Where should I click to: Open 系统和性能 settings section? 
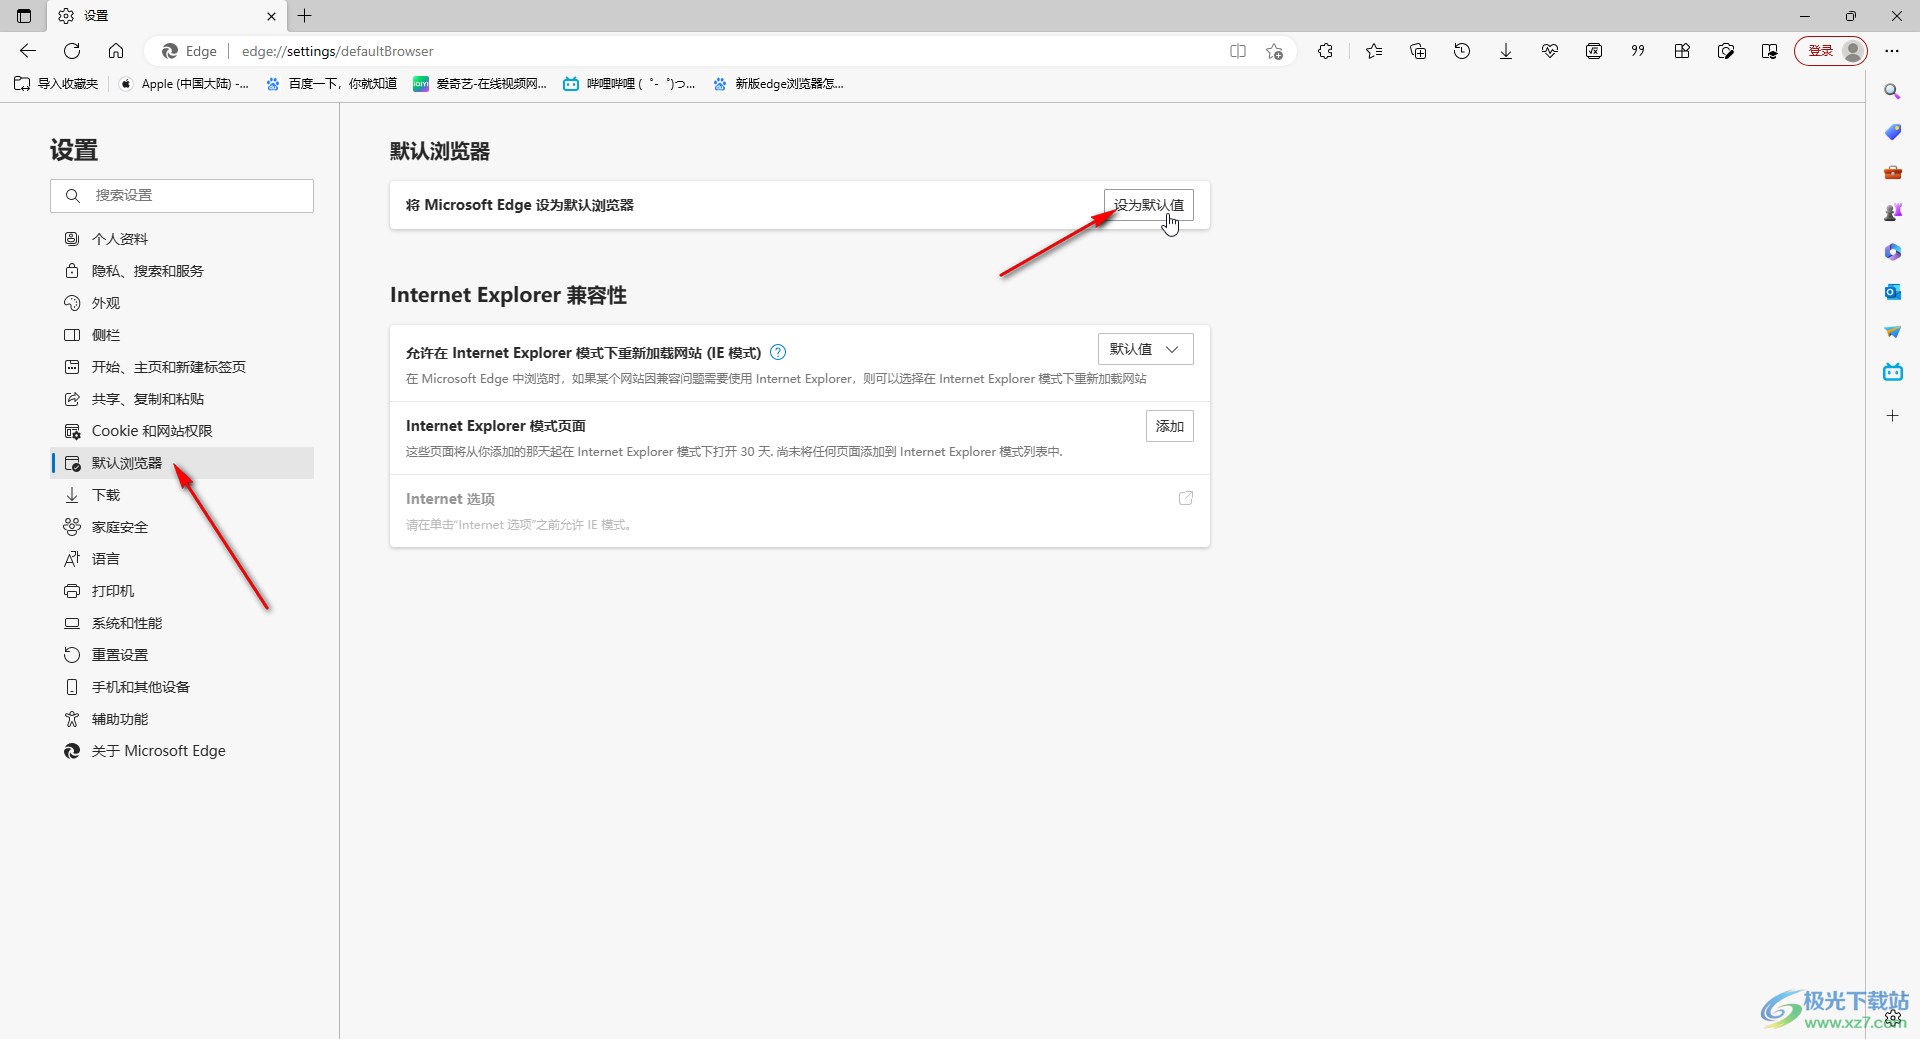coord(182,623)
